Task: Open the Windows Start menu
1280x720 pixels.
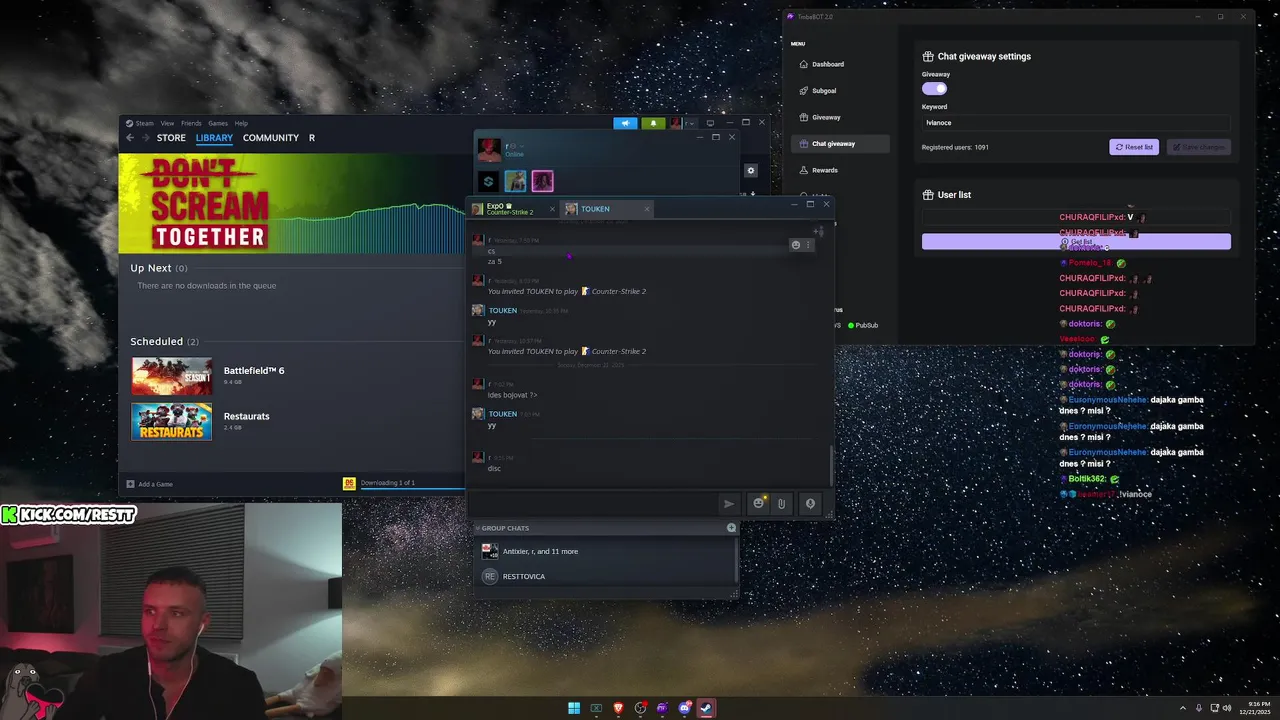Action: pos(574,708)
